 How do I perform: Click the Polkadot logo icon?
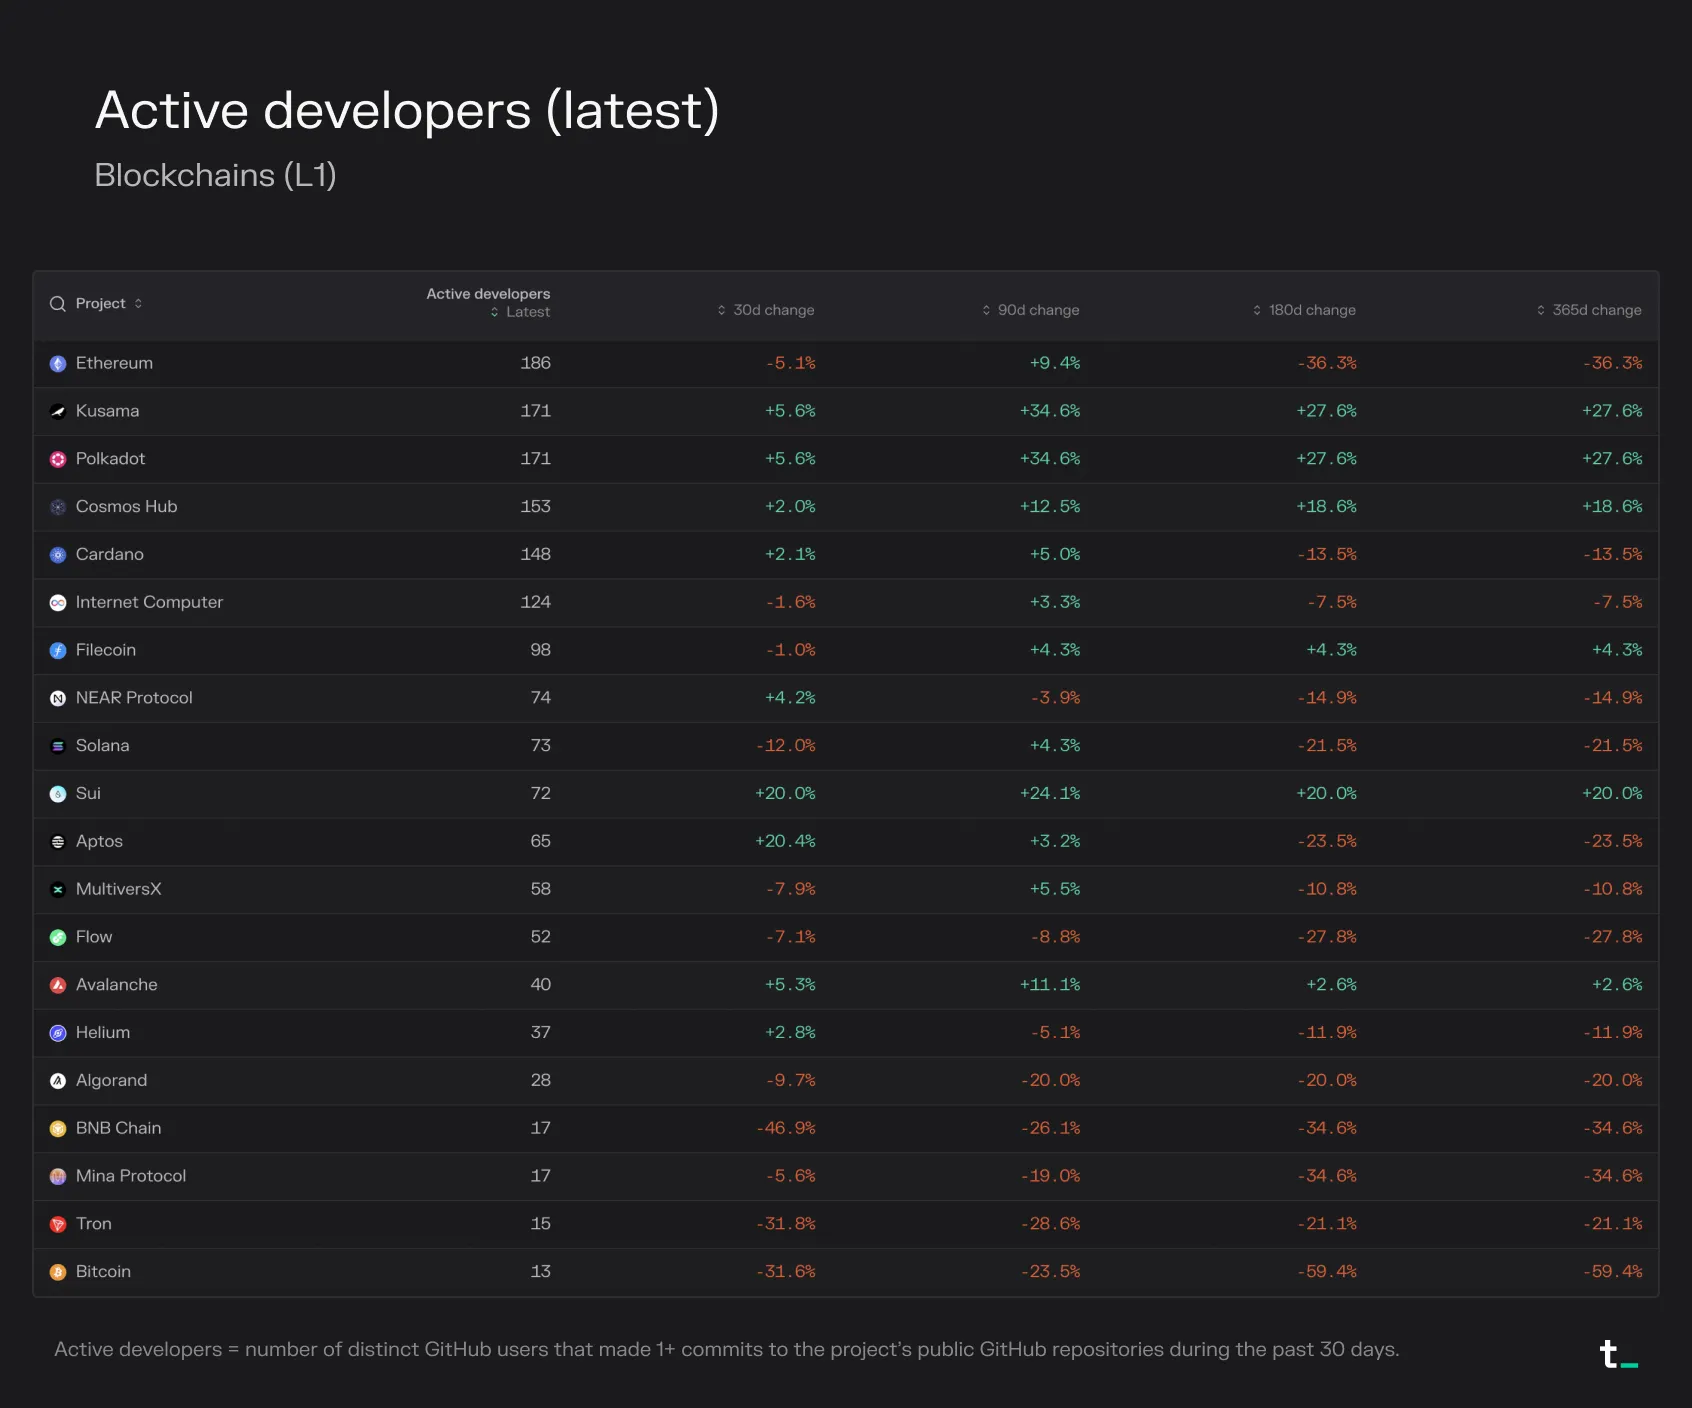(x=58, y=459)
